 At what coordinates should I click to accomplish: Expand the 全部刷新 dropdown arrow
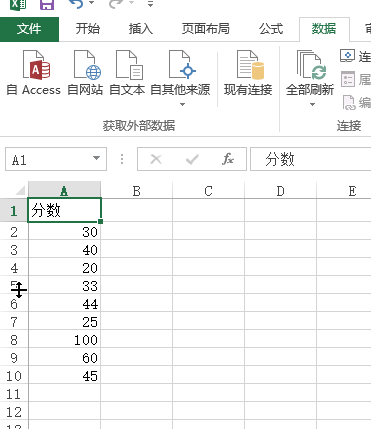312,105
